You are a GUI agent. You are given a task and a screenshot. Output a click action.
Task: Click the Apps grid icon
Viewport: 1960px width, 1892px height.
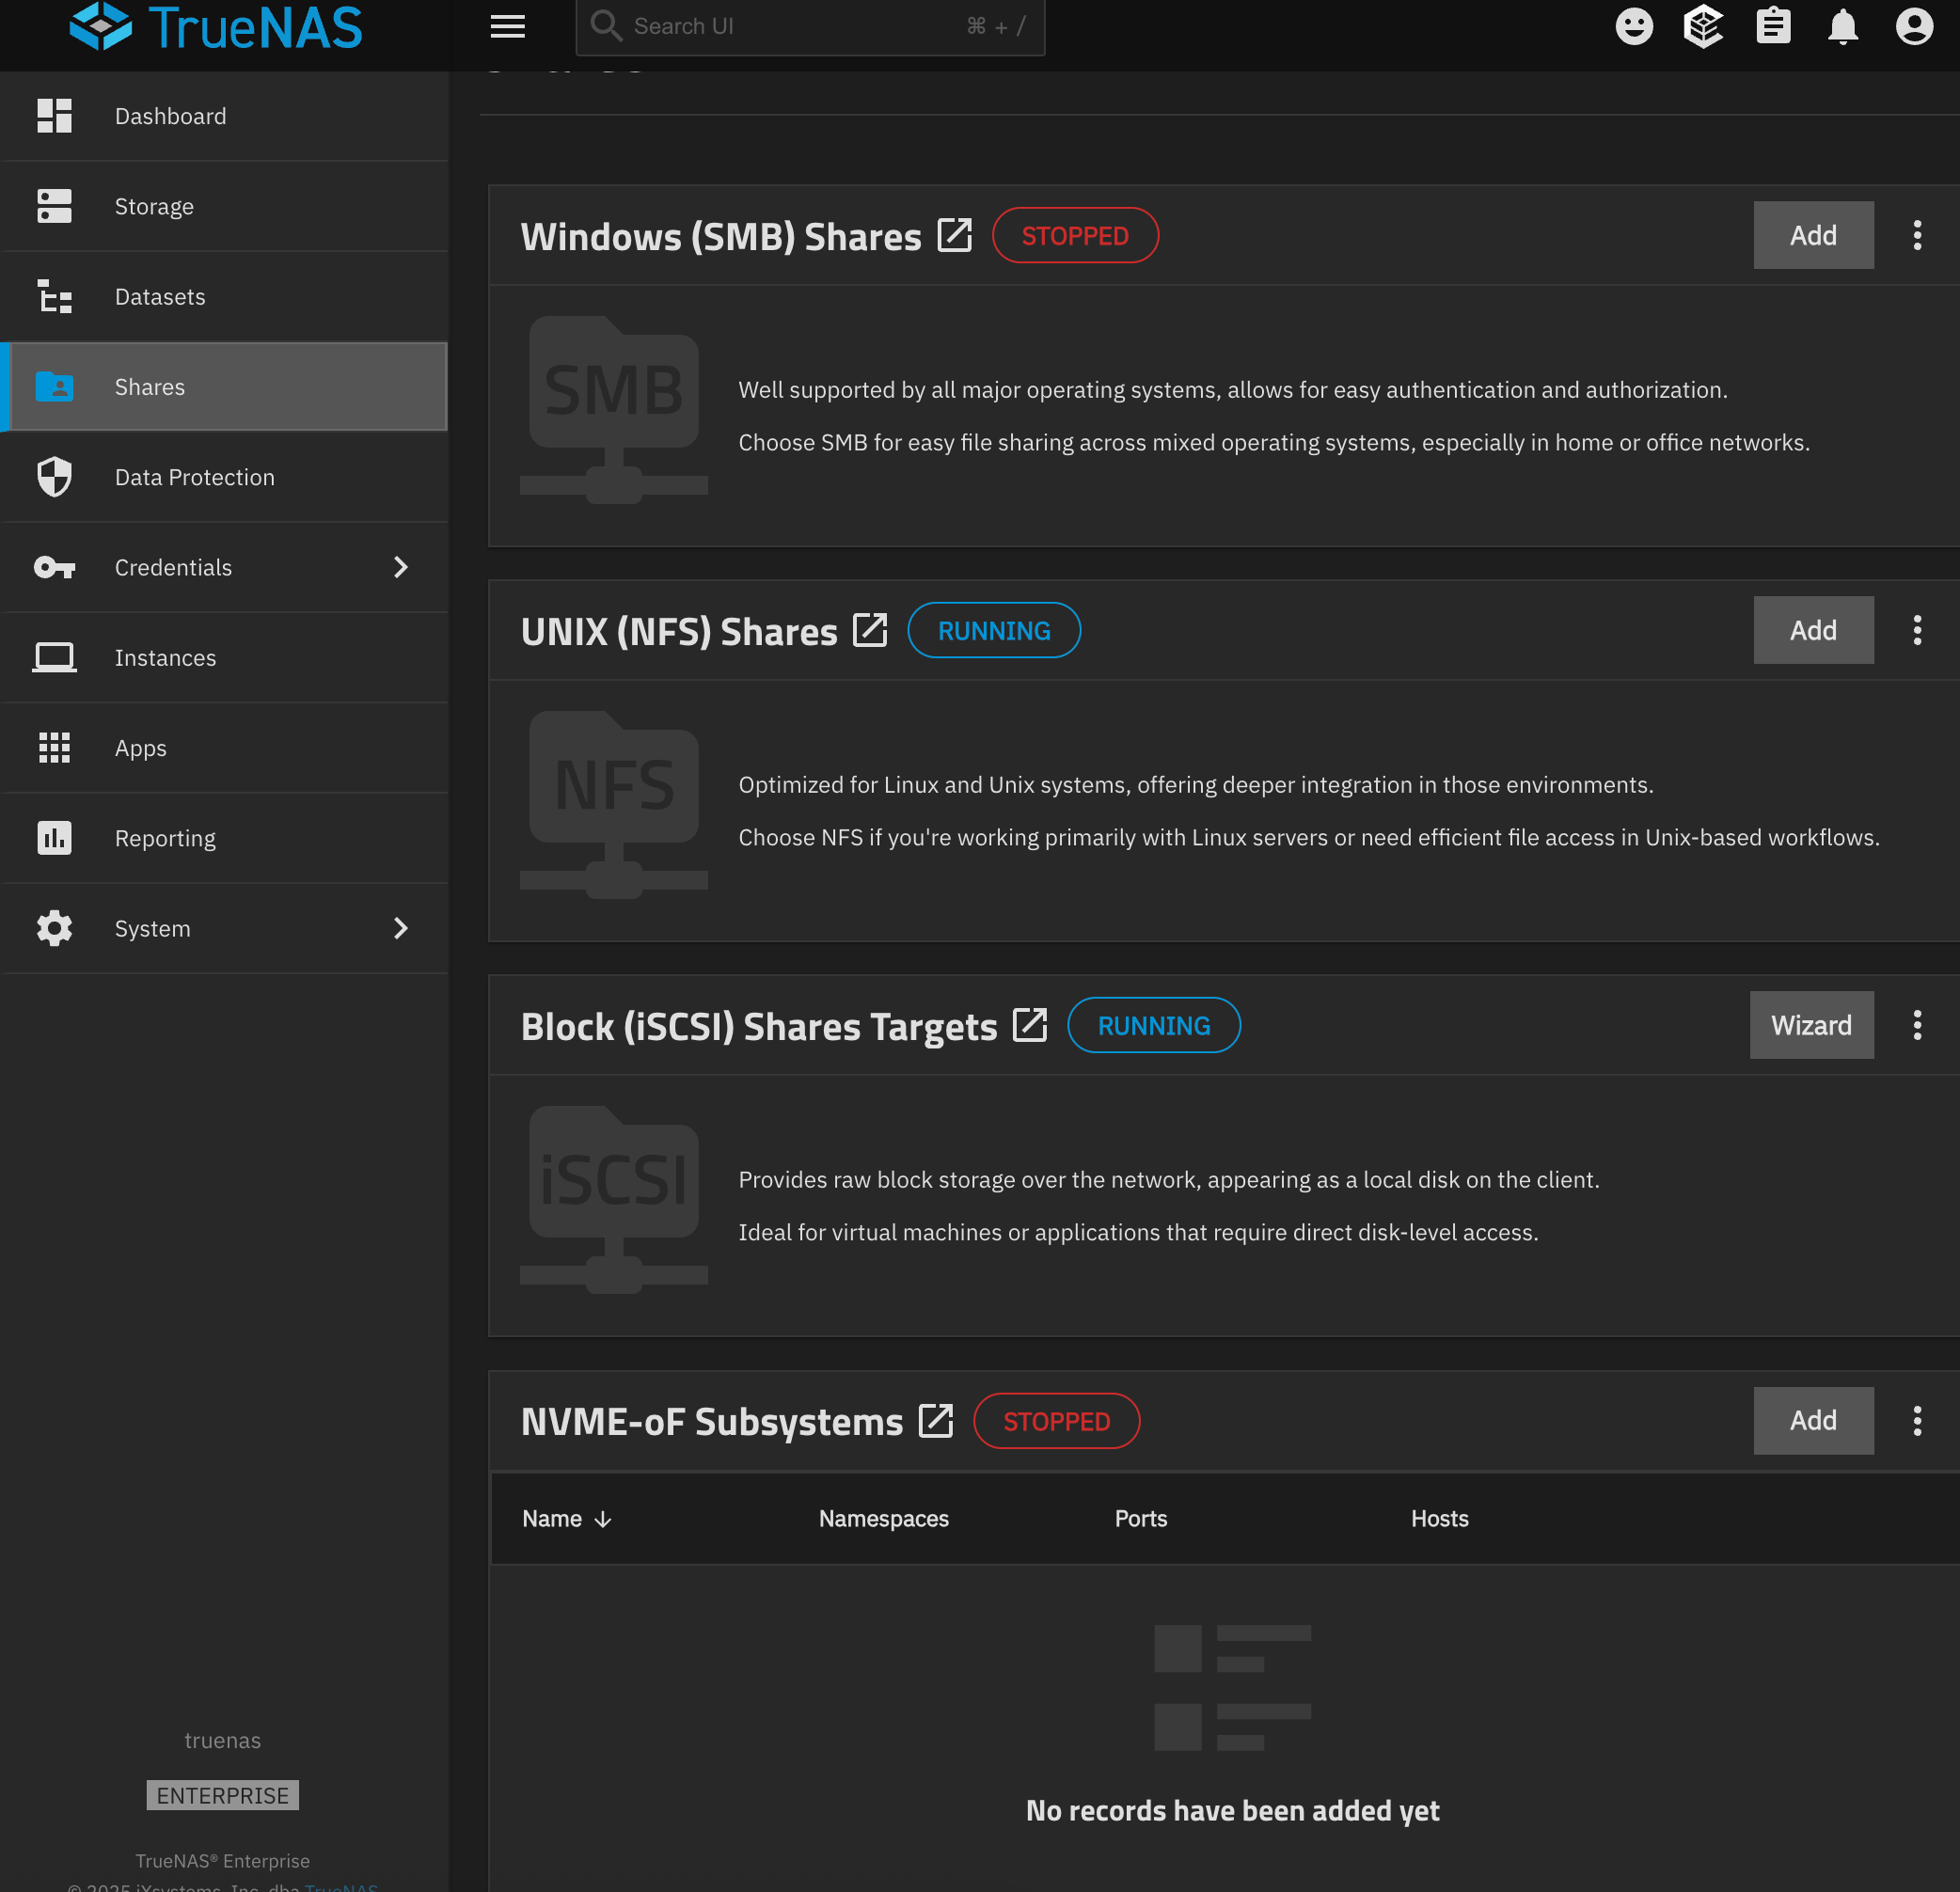point(54,747)
